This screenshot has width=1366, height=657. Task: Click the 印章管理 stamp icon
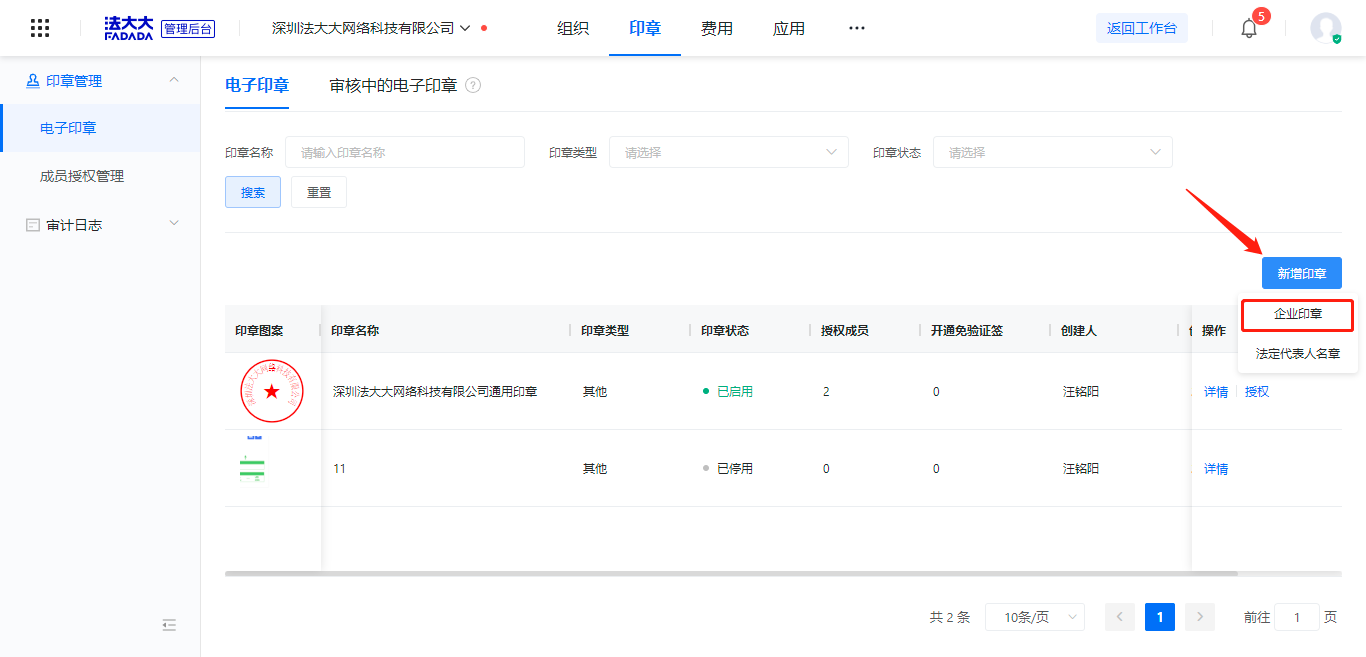[x=33, y=81]
